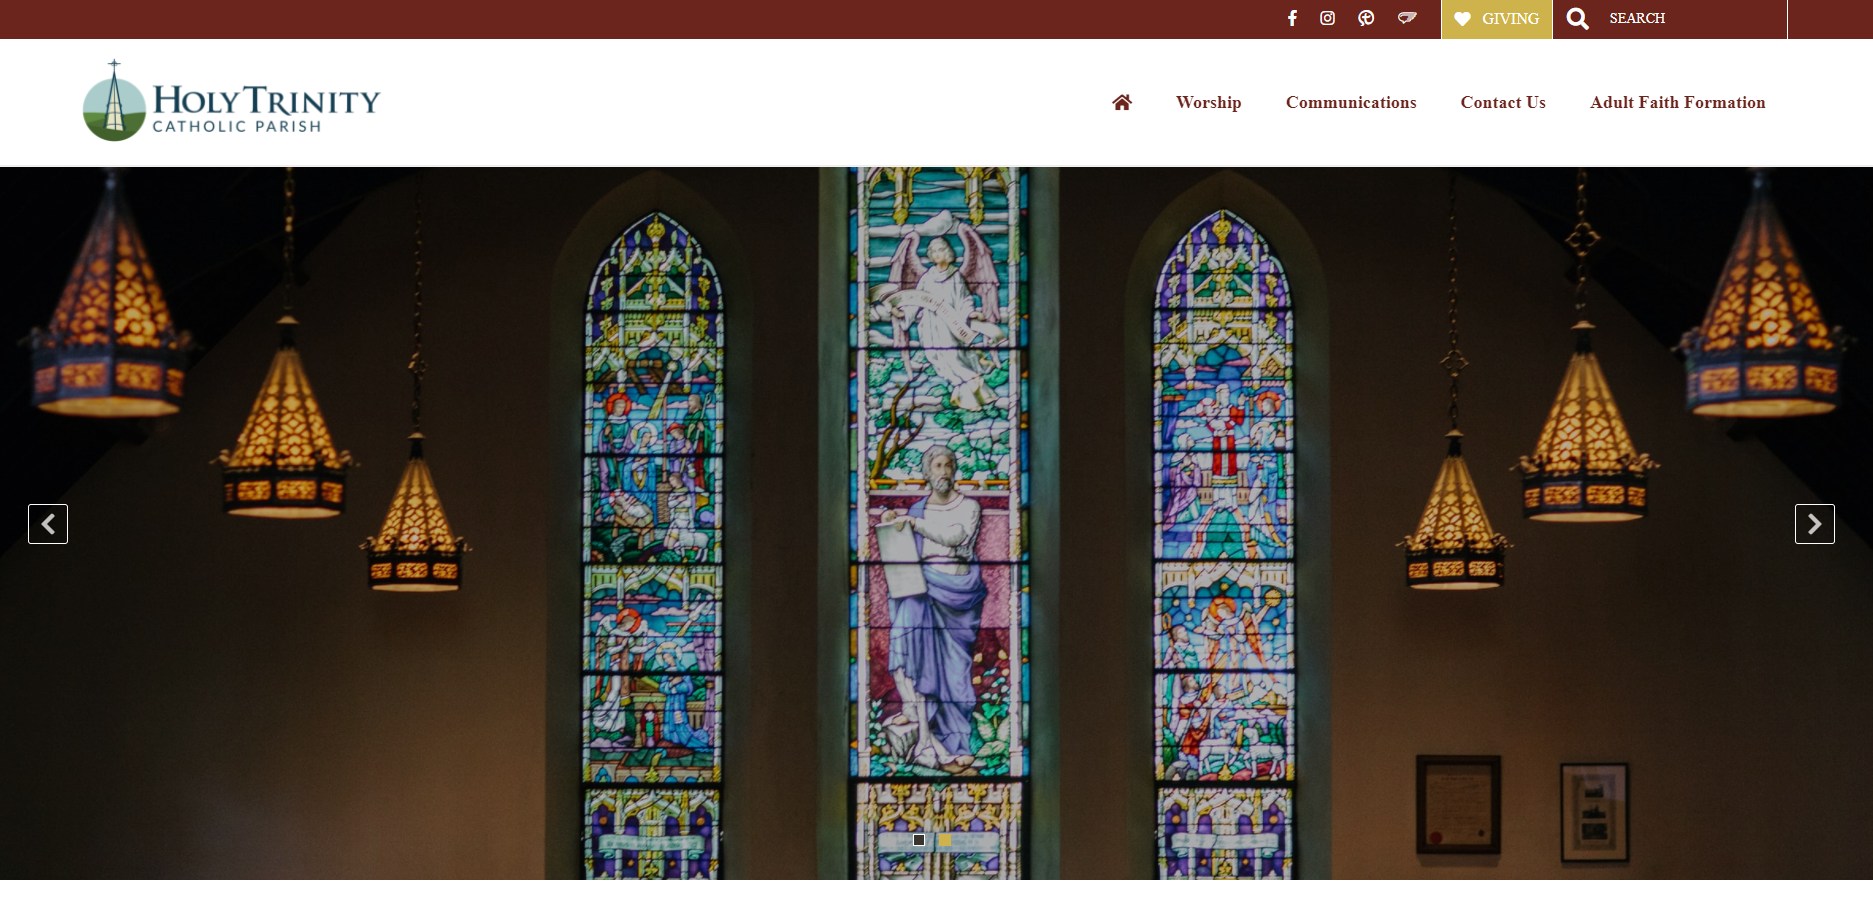Click the icon just left of Giving
This screenshot has height=910, width=1873.
1407,18
